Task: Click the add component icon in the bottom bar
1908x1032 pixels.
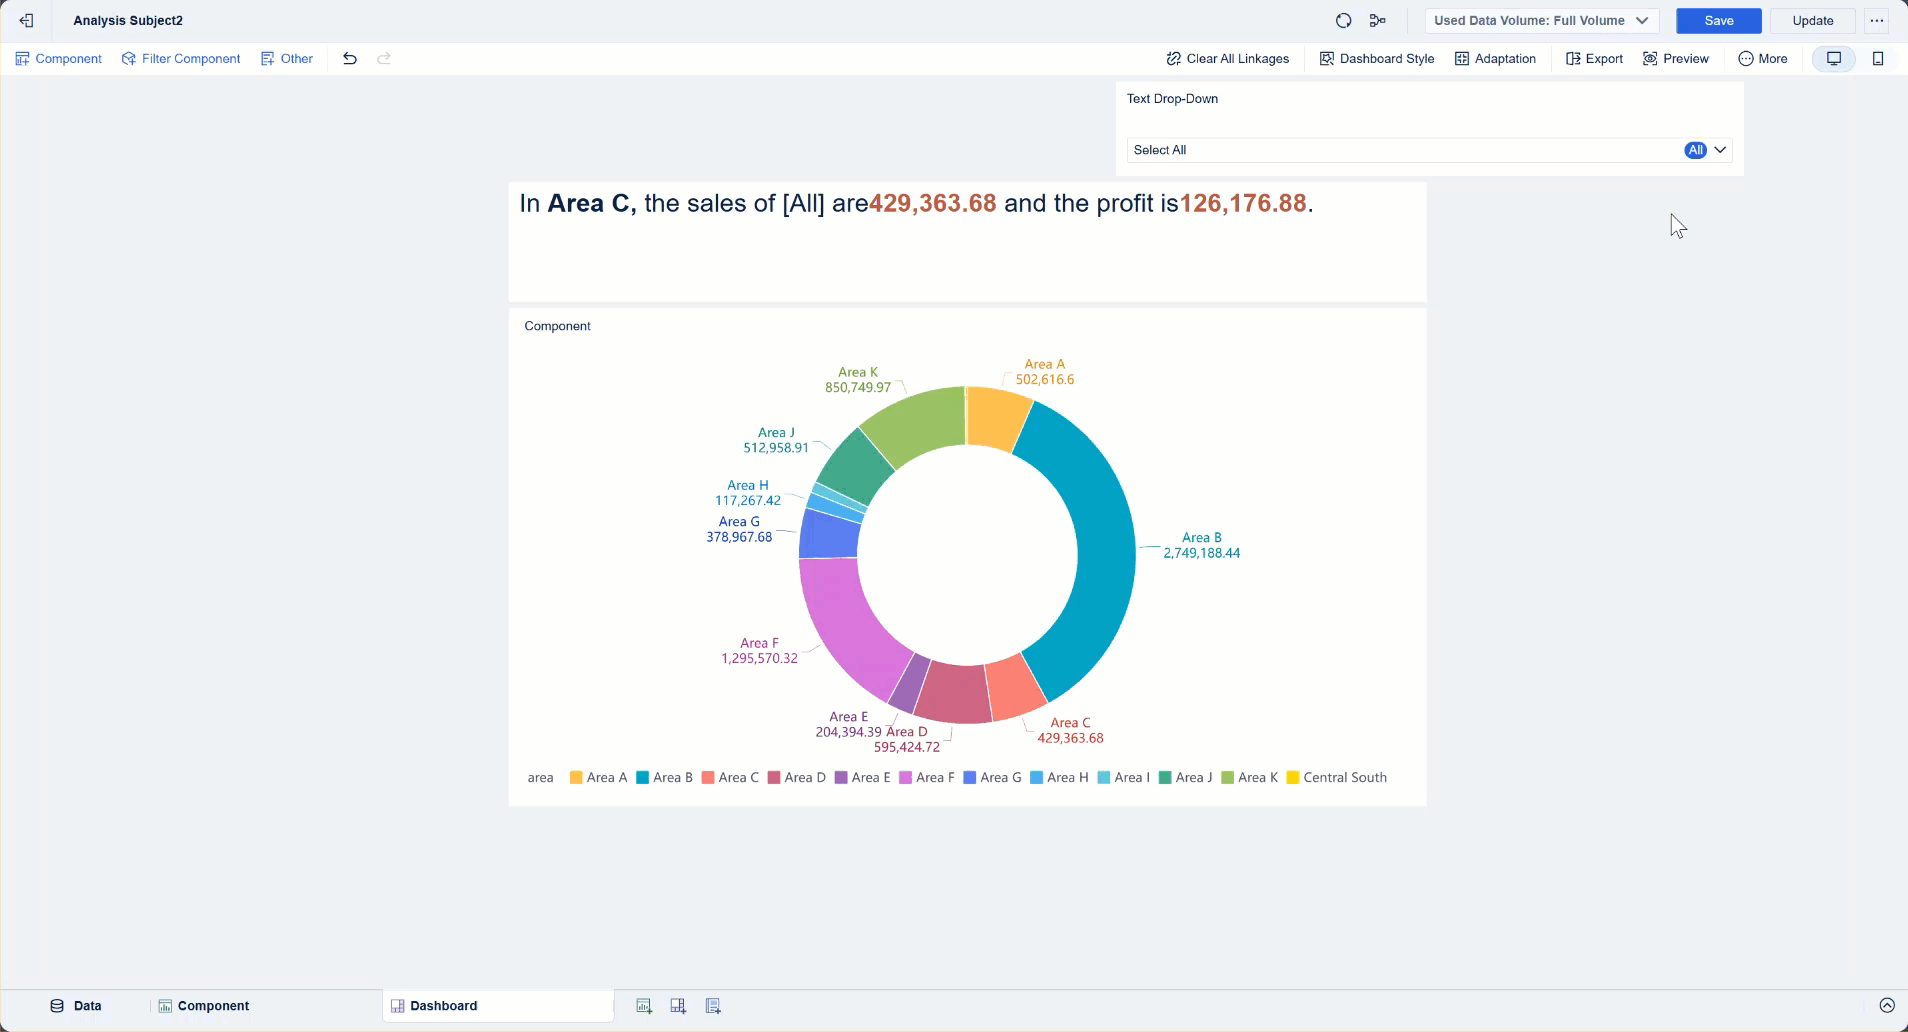Action: point(644,1006)
